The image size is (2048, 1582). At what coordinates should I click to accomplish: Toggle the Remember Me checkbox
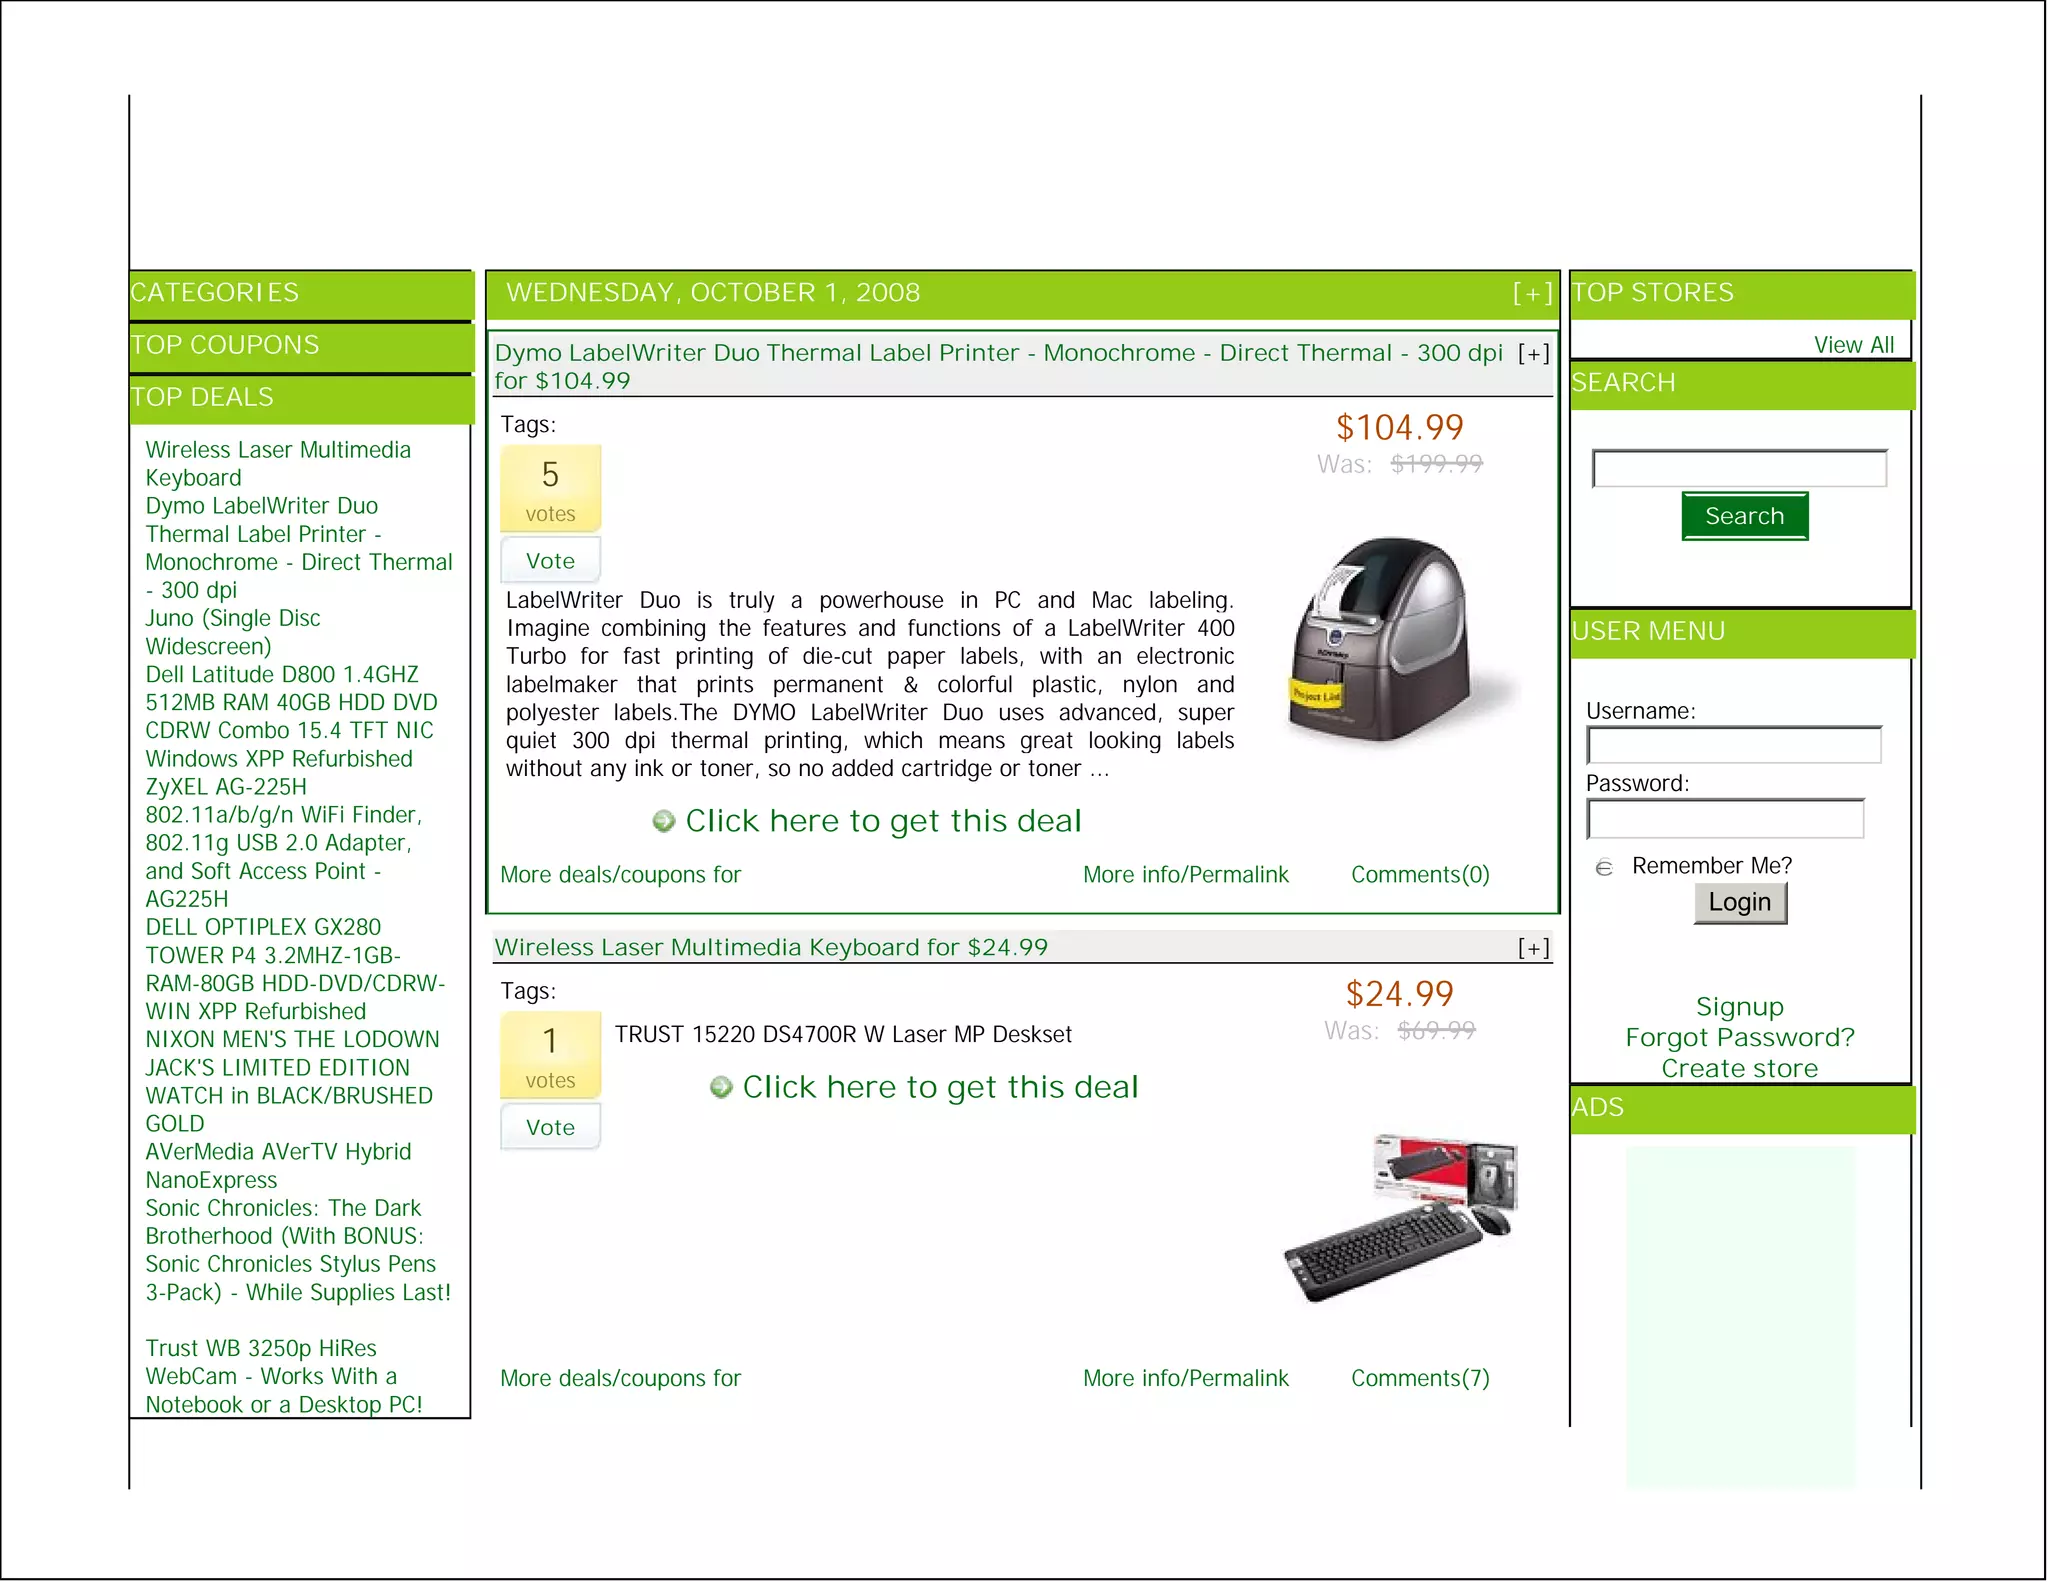pos(1604,867)
